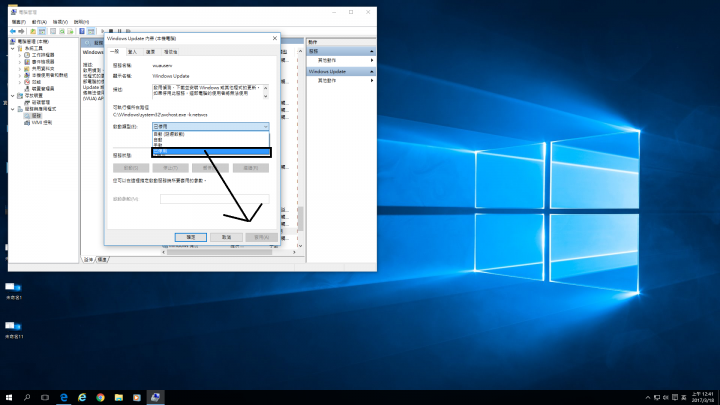Screen dimensions: 720x405
Task: Choose 手動 (Manual) in startup type list
Action: click(210, 145)
